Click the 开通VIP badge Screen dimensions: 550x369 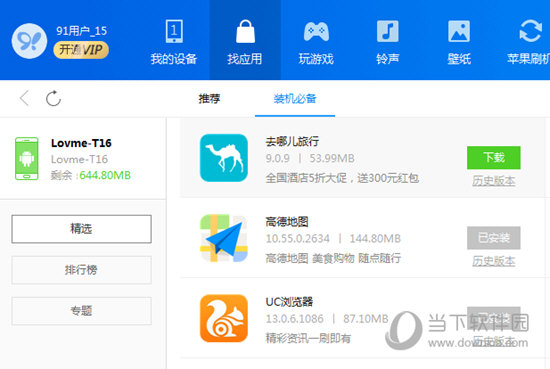pyautogui.click(x=81, y=50)
